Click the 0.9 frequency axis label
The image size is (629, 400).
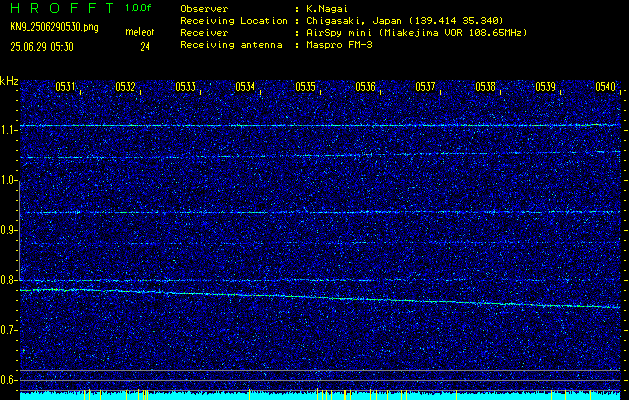point(9,230)
